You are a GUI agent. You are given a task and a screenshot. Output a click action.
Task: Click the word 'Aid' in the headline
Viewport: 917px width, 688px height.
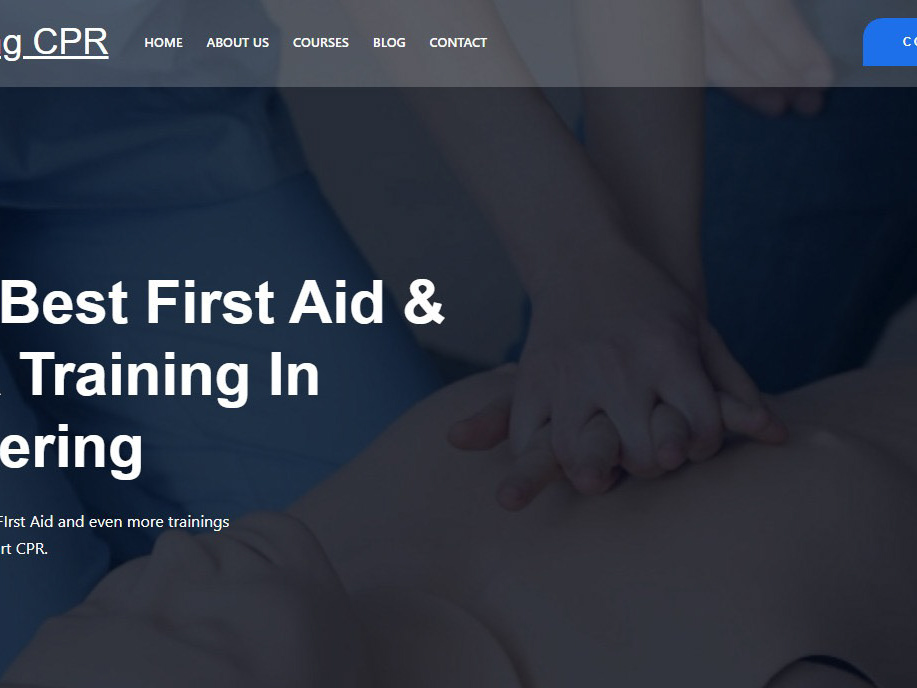336,302
